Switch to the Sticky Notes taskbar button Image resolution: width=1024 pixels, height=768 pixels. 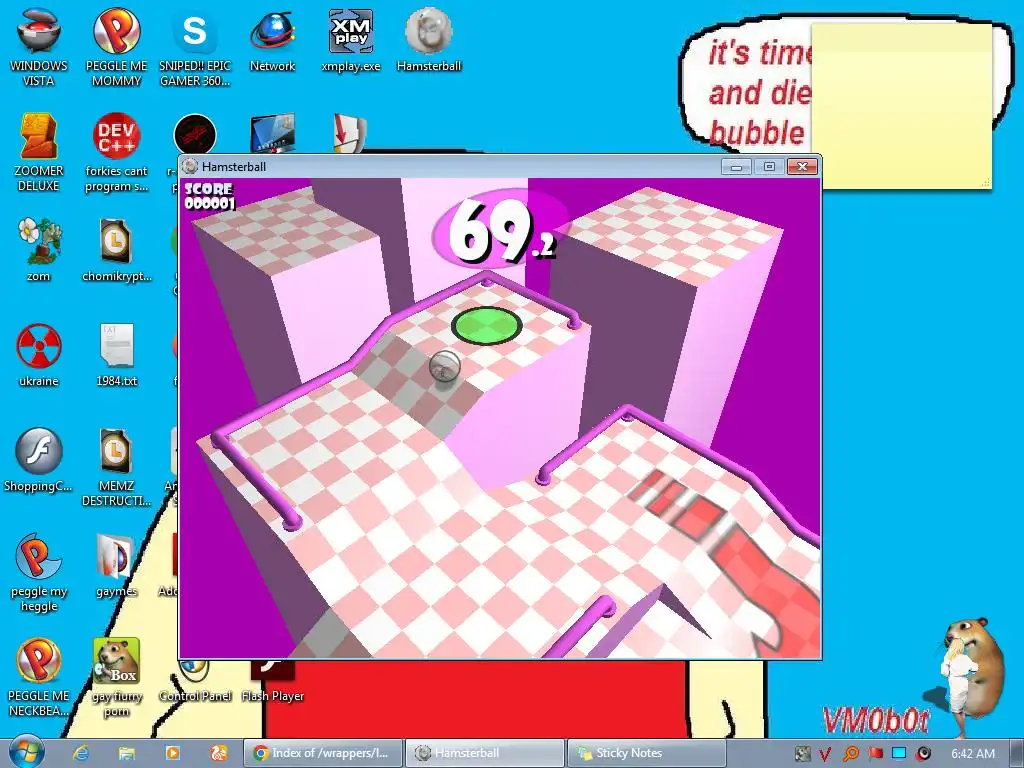point(646,753)
